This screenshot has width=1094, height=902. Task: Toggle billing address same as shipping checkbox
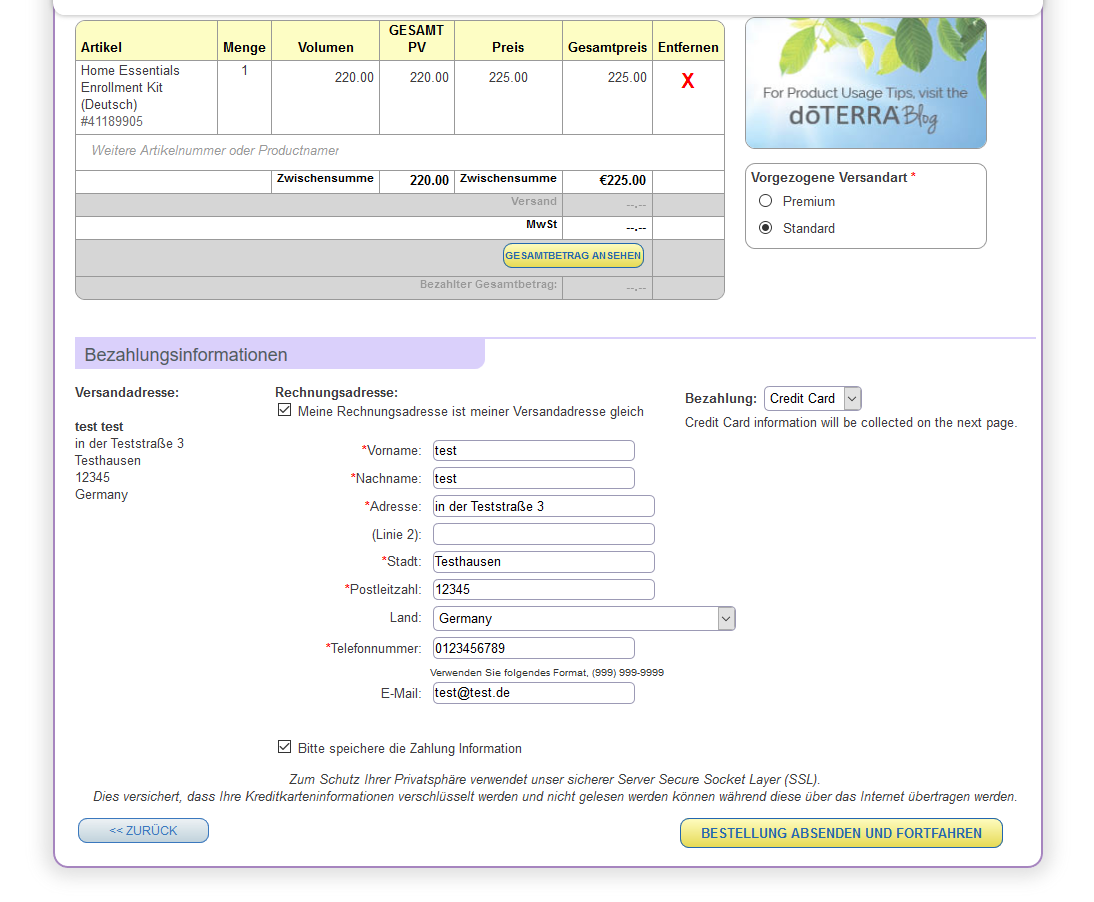284,410
